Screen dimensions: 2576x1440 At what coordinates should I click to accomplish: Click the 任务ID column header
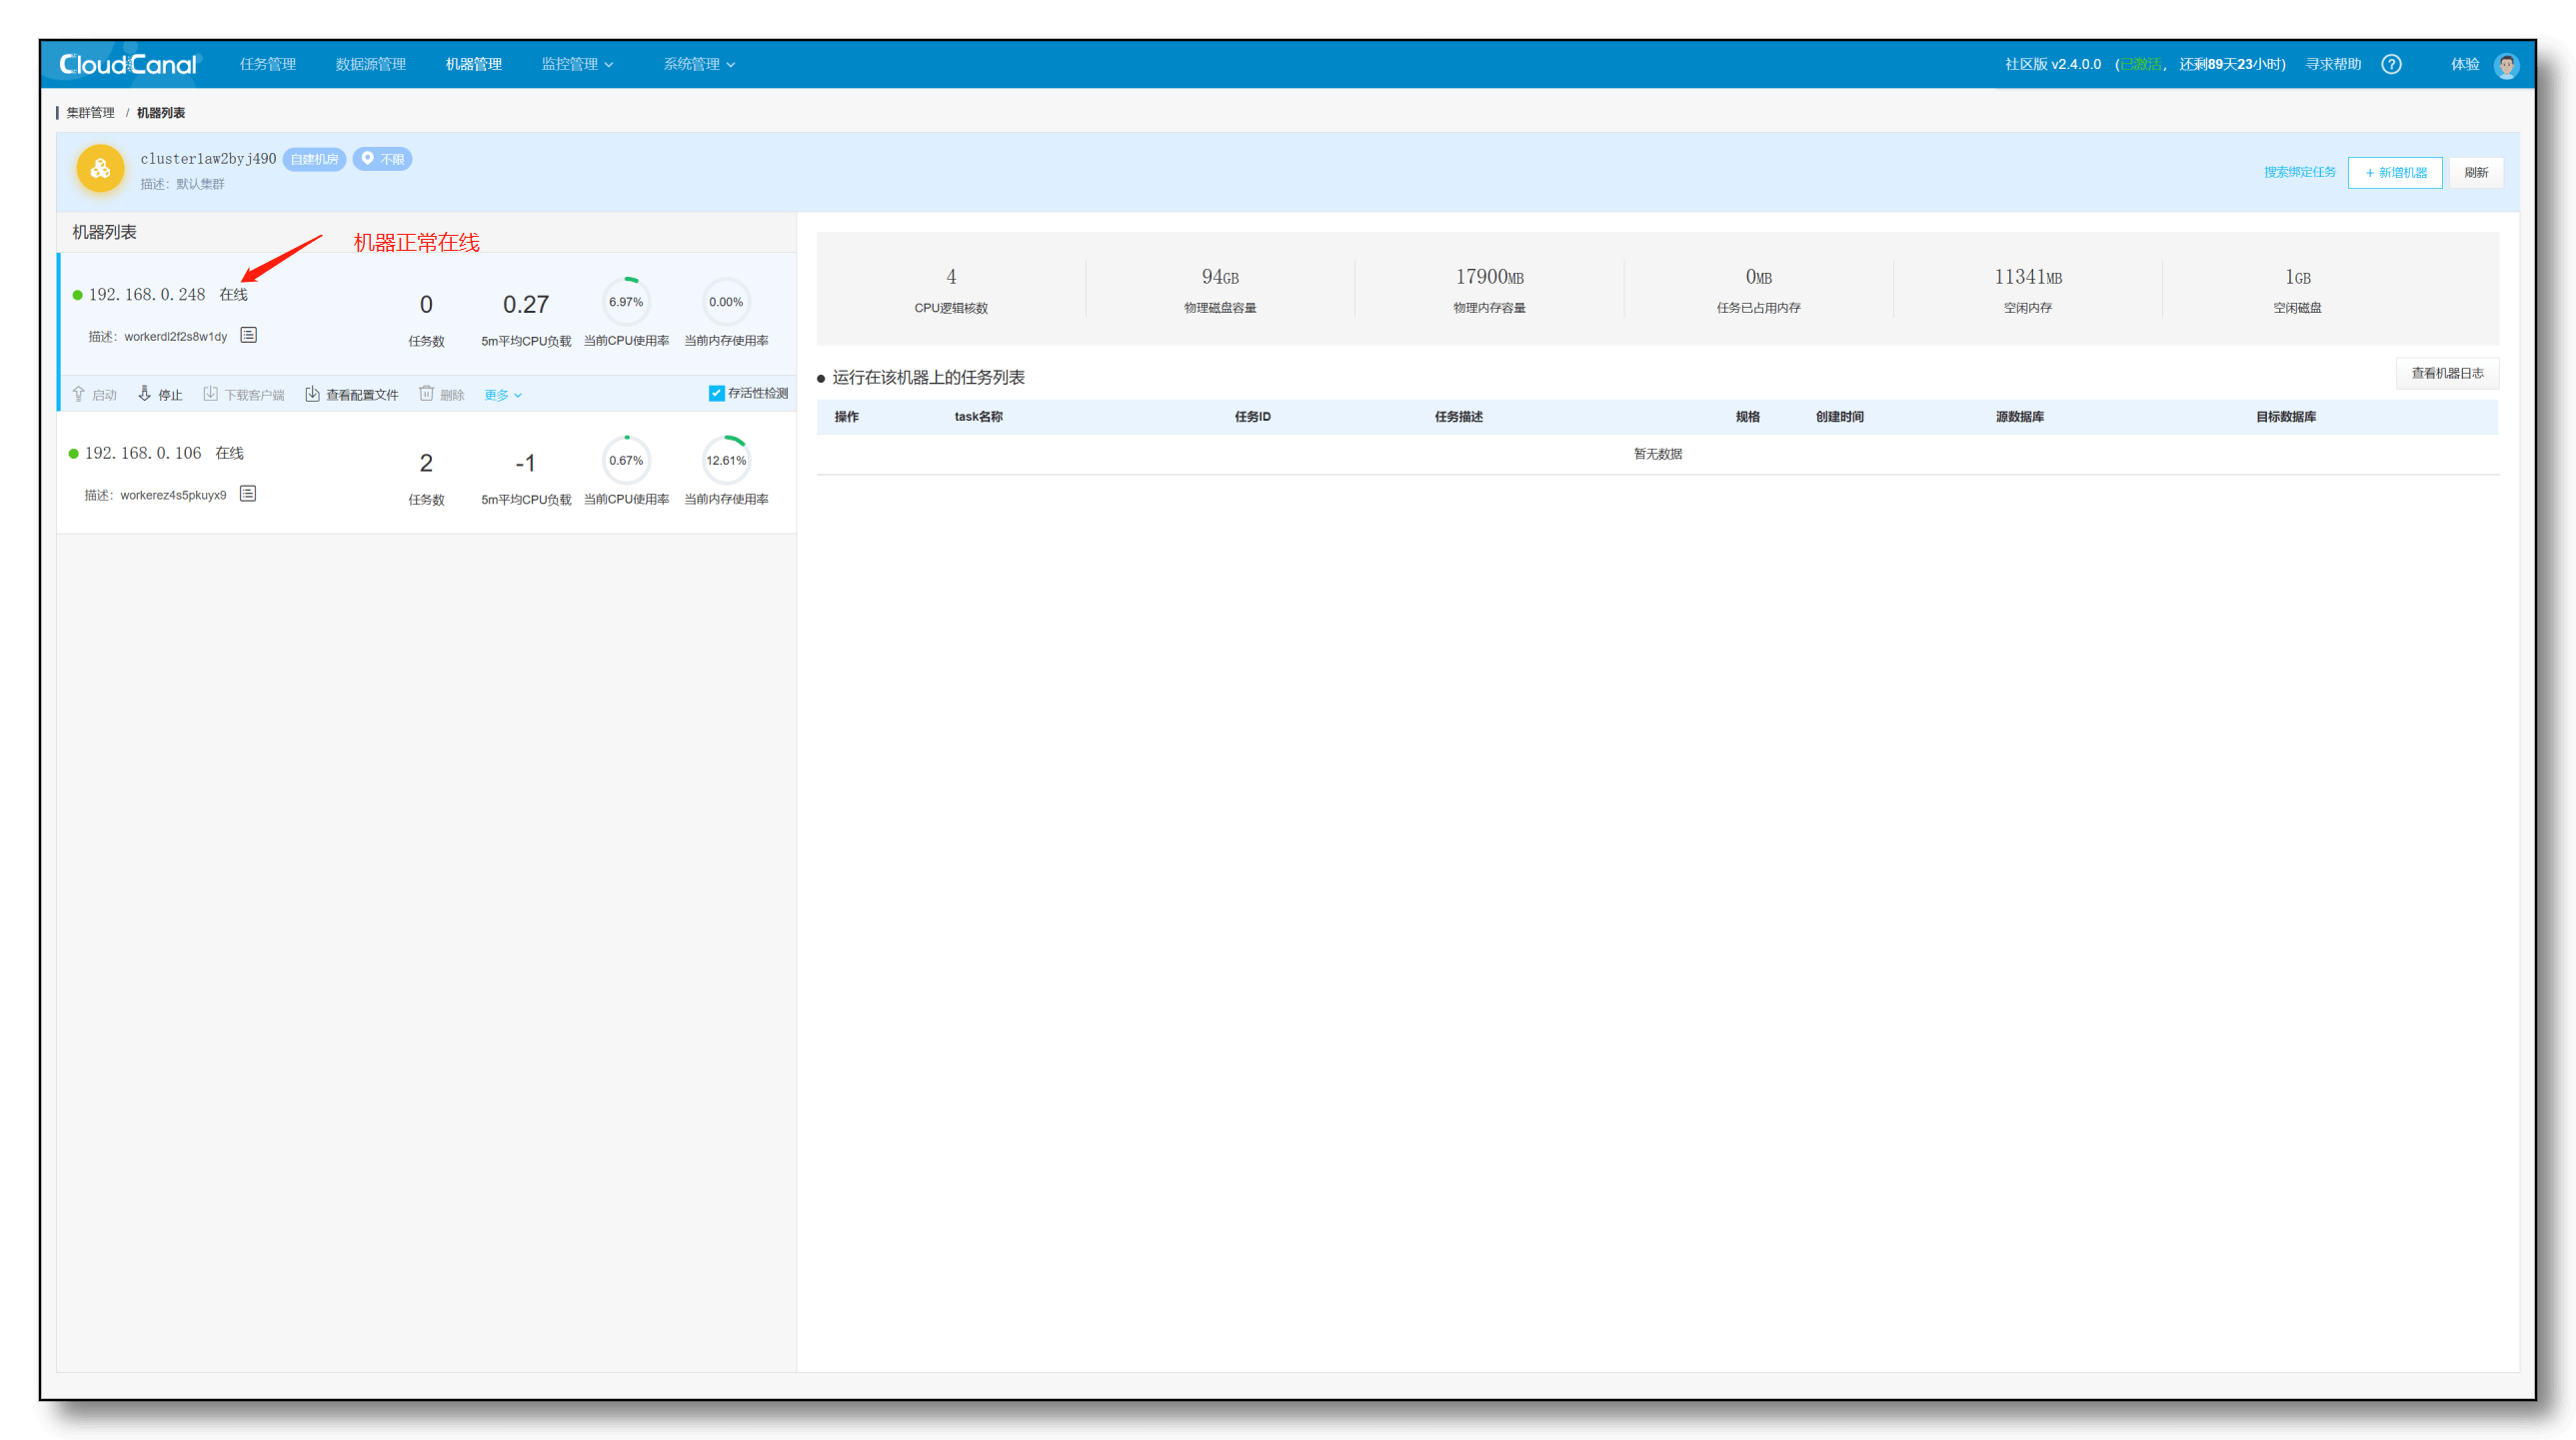(x=1252, y=417)
